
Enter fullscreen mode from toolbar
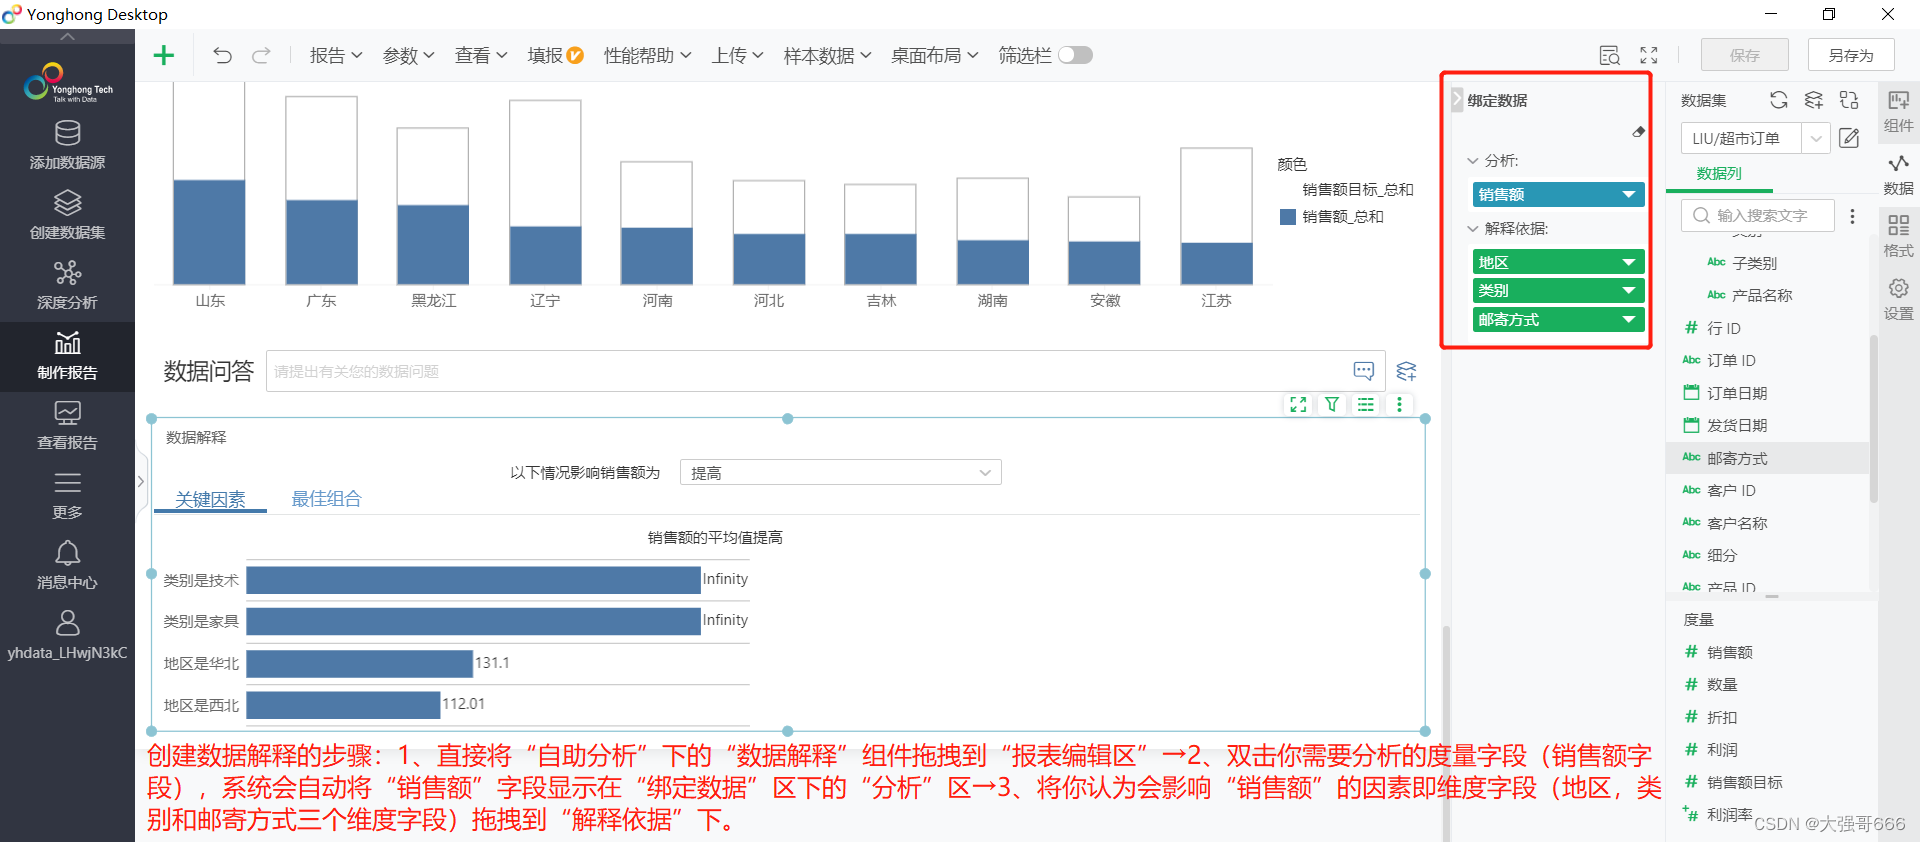(1649, 55)
